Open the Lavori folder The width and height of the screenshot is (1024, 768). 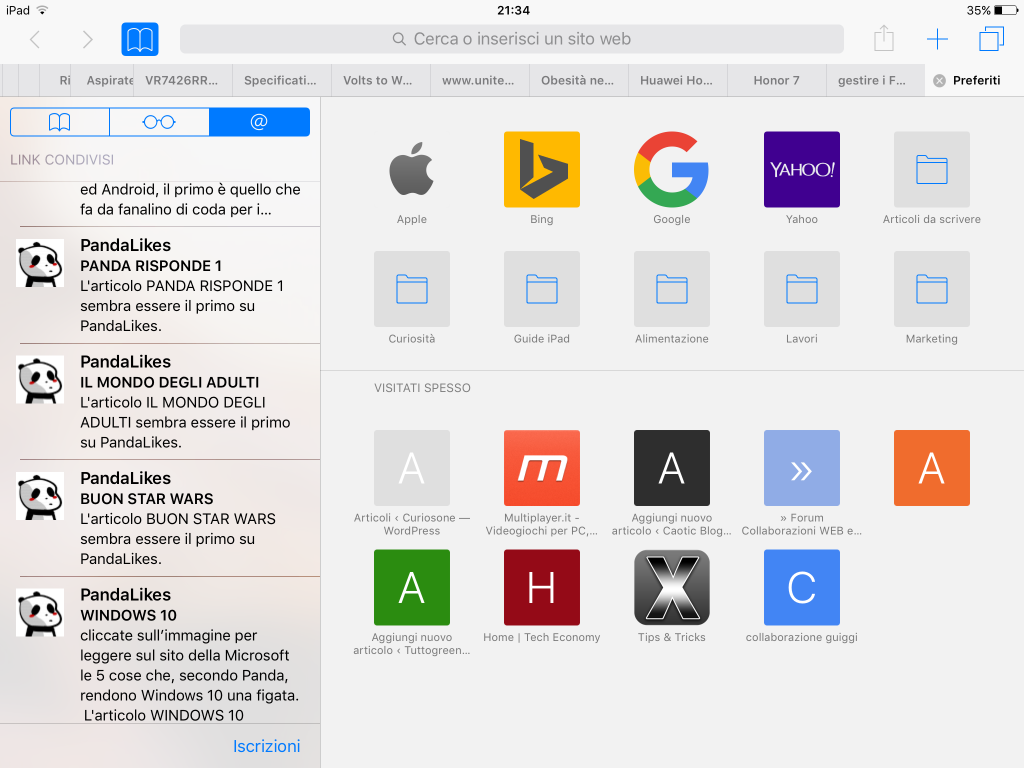click(x=801, y=298)
